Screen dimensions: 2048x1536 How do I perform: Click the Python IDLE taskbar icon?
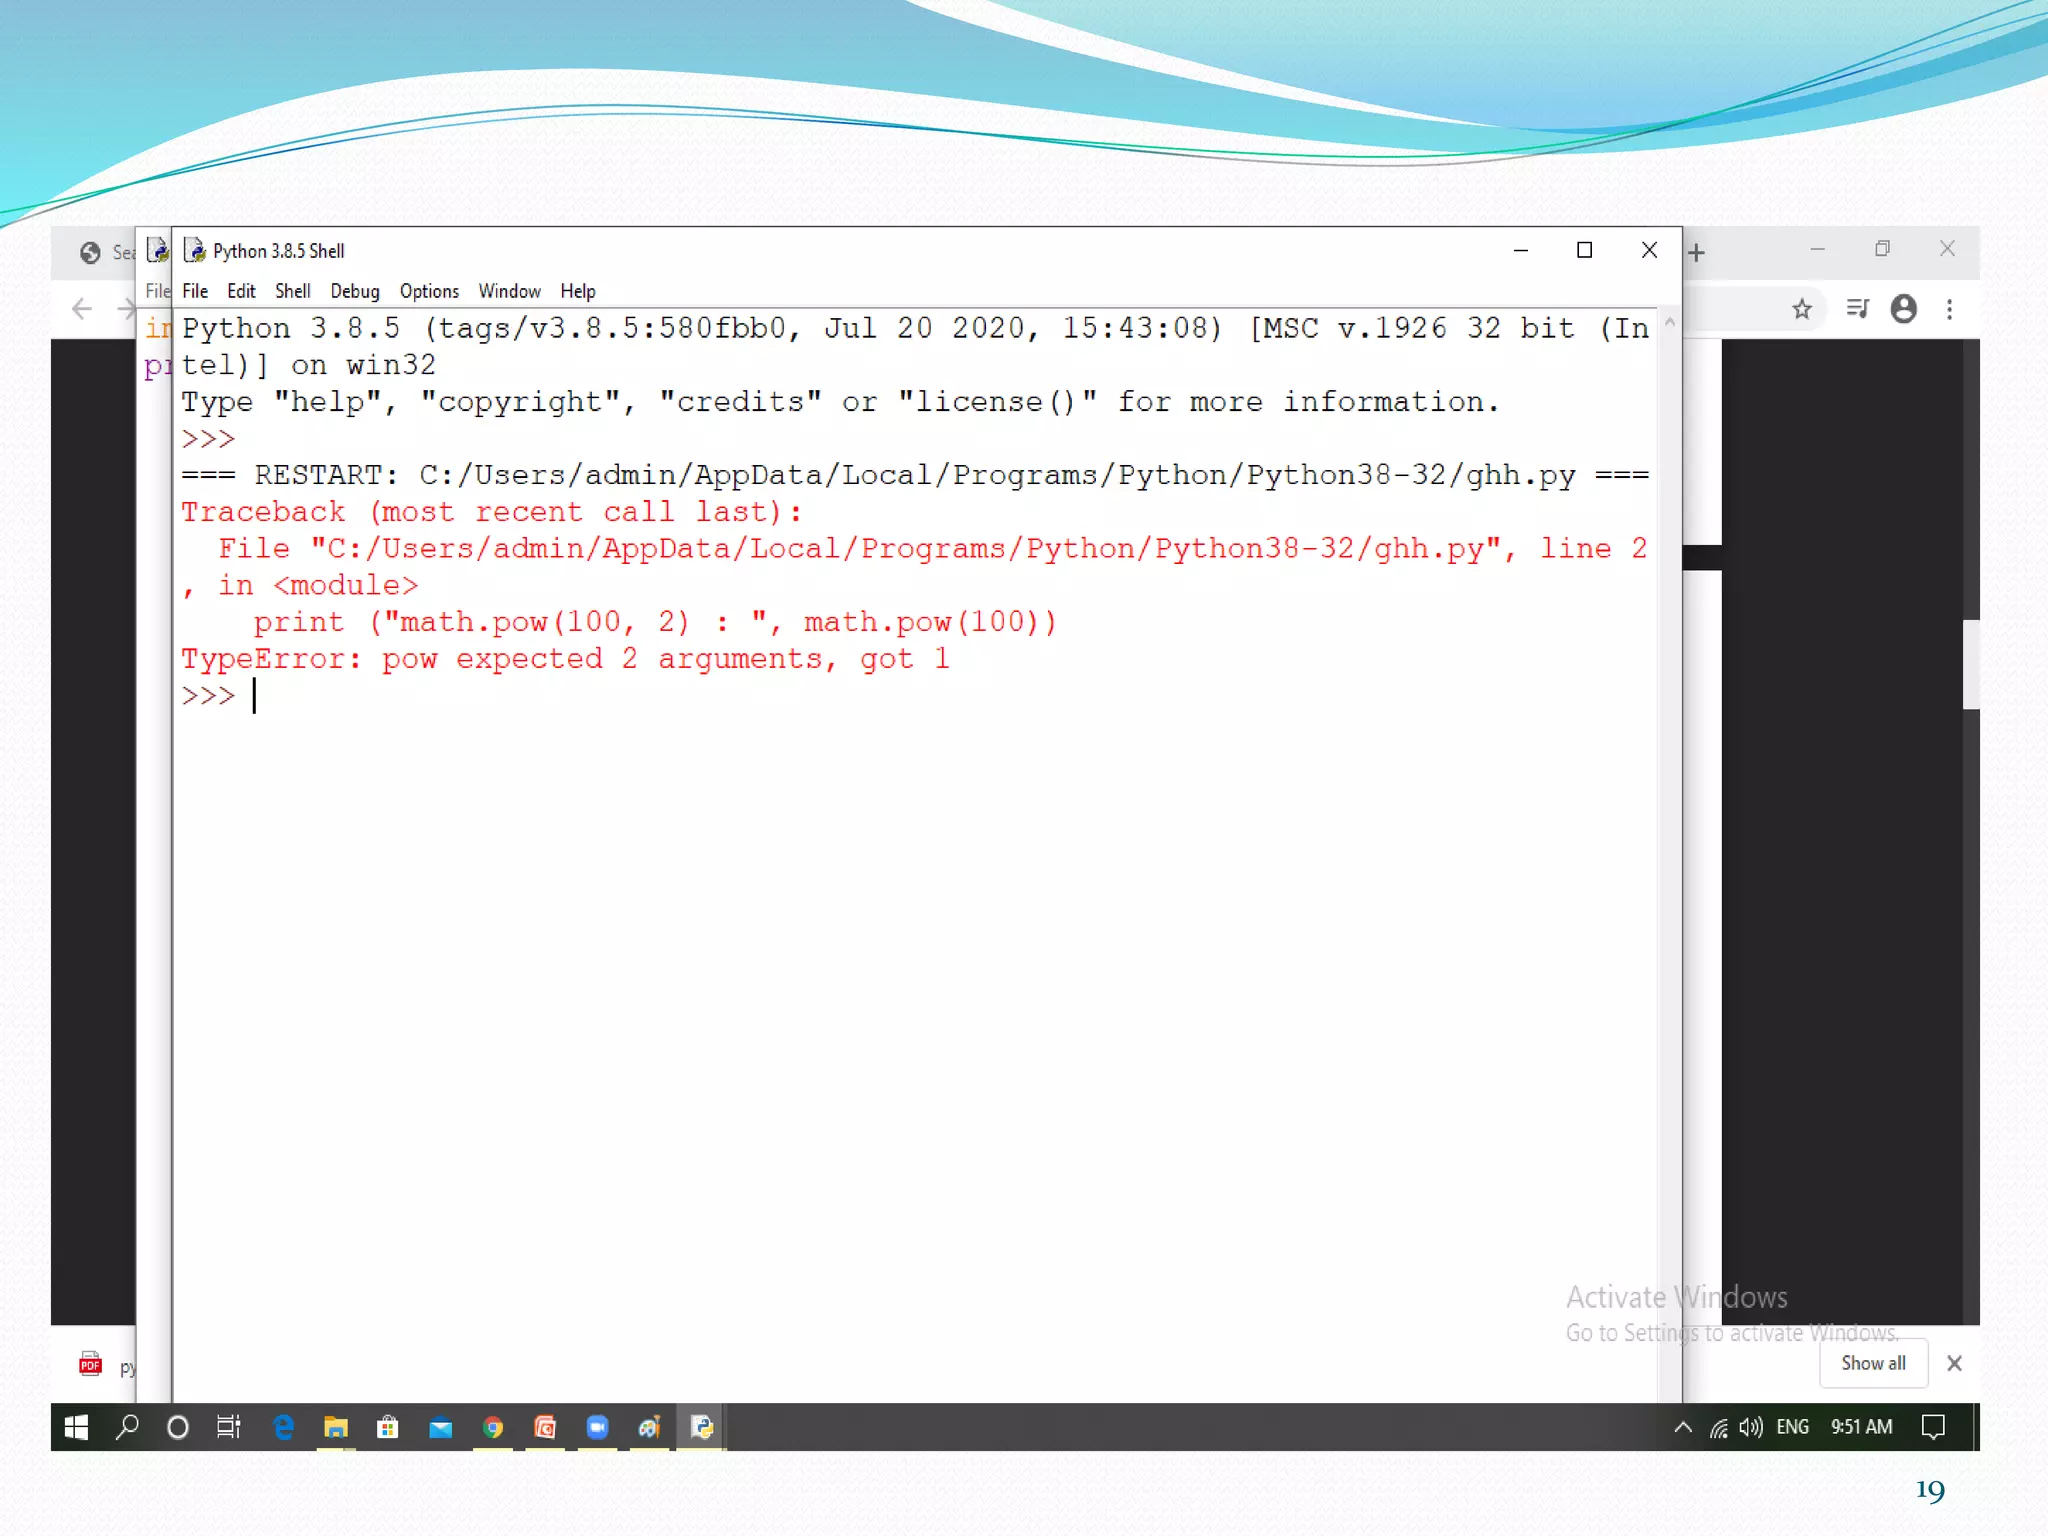(702, 1427)
